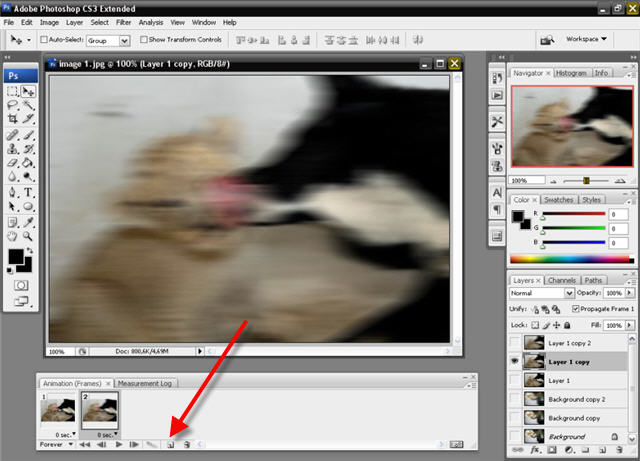Go to next animation frame
Viewport: 640px width, 461px height.
click(x=133, y=444)
